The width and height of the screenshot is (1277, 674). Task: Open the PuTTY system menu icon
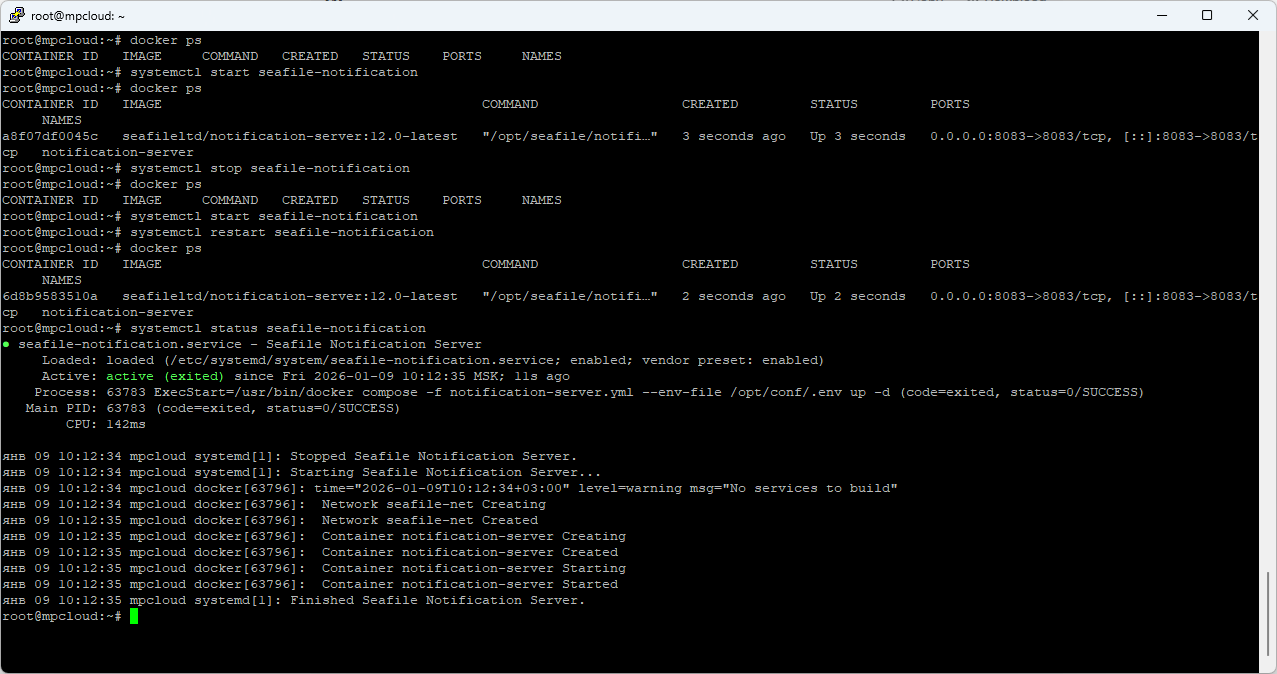(x=17, y=15)
